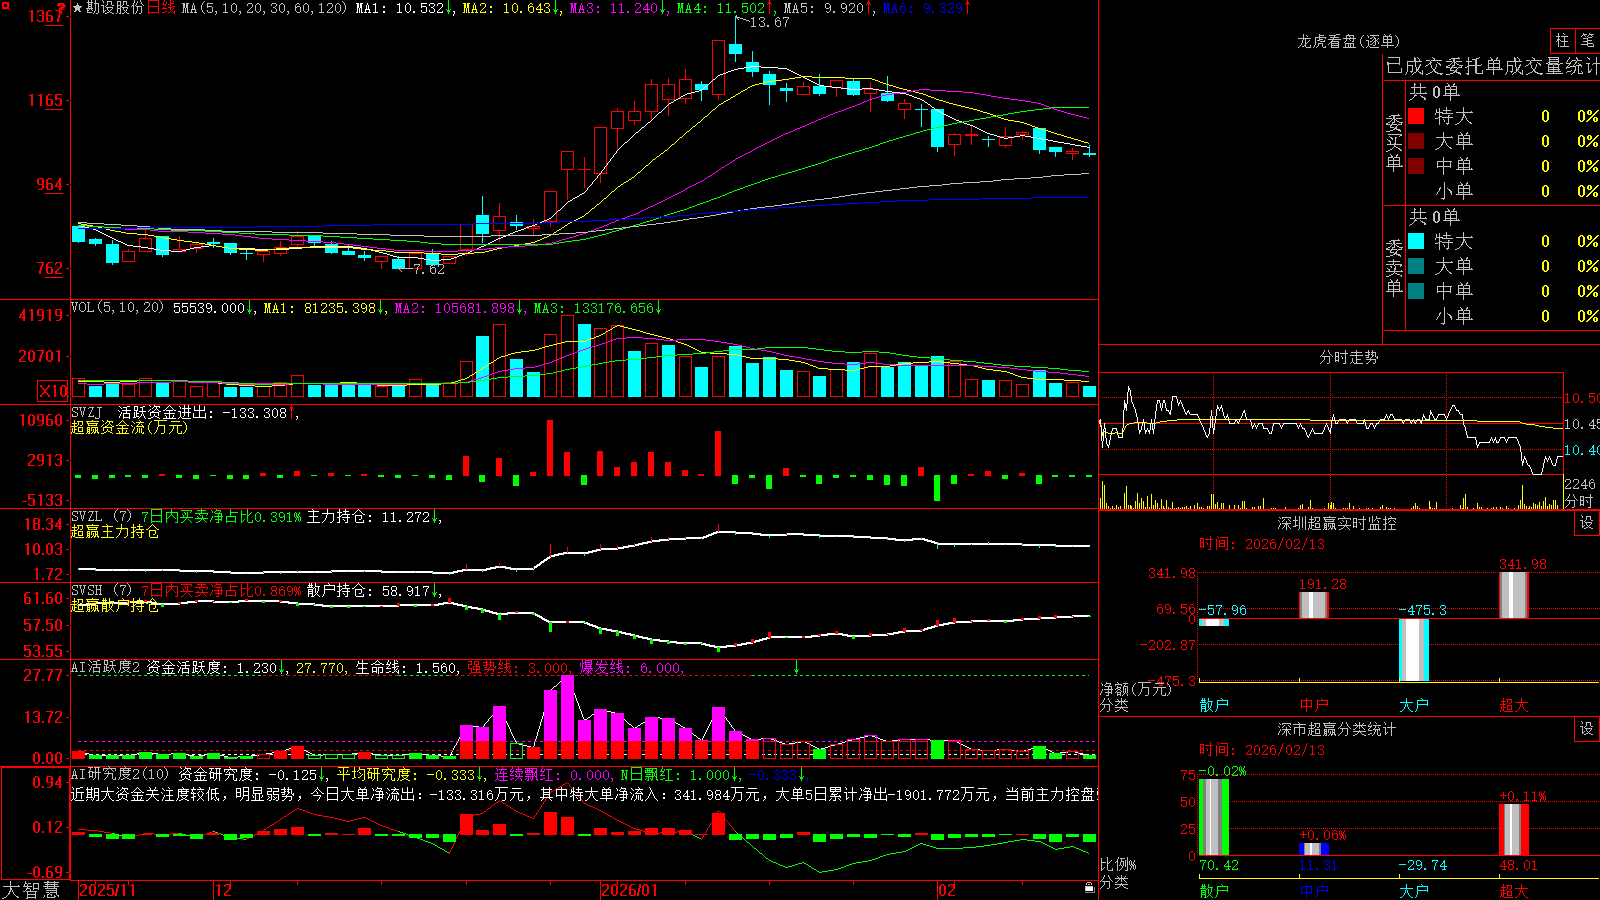Click the 2025/11 marker on the timeline

(107, 890)
